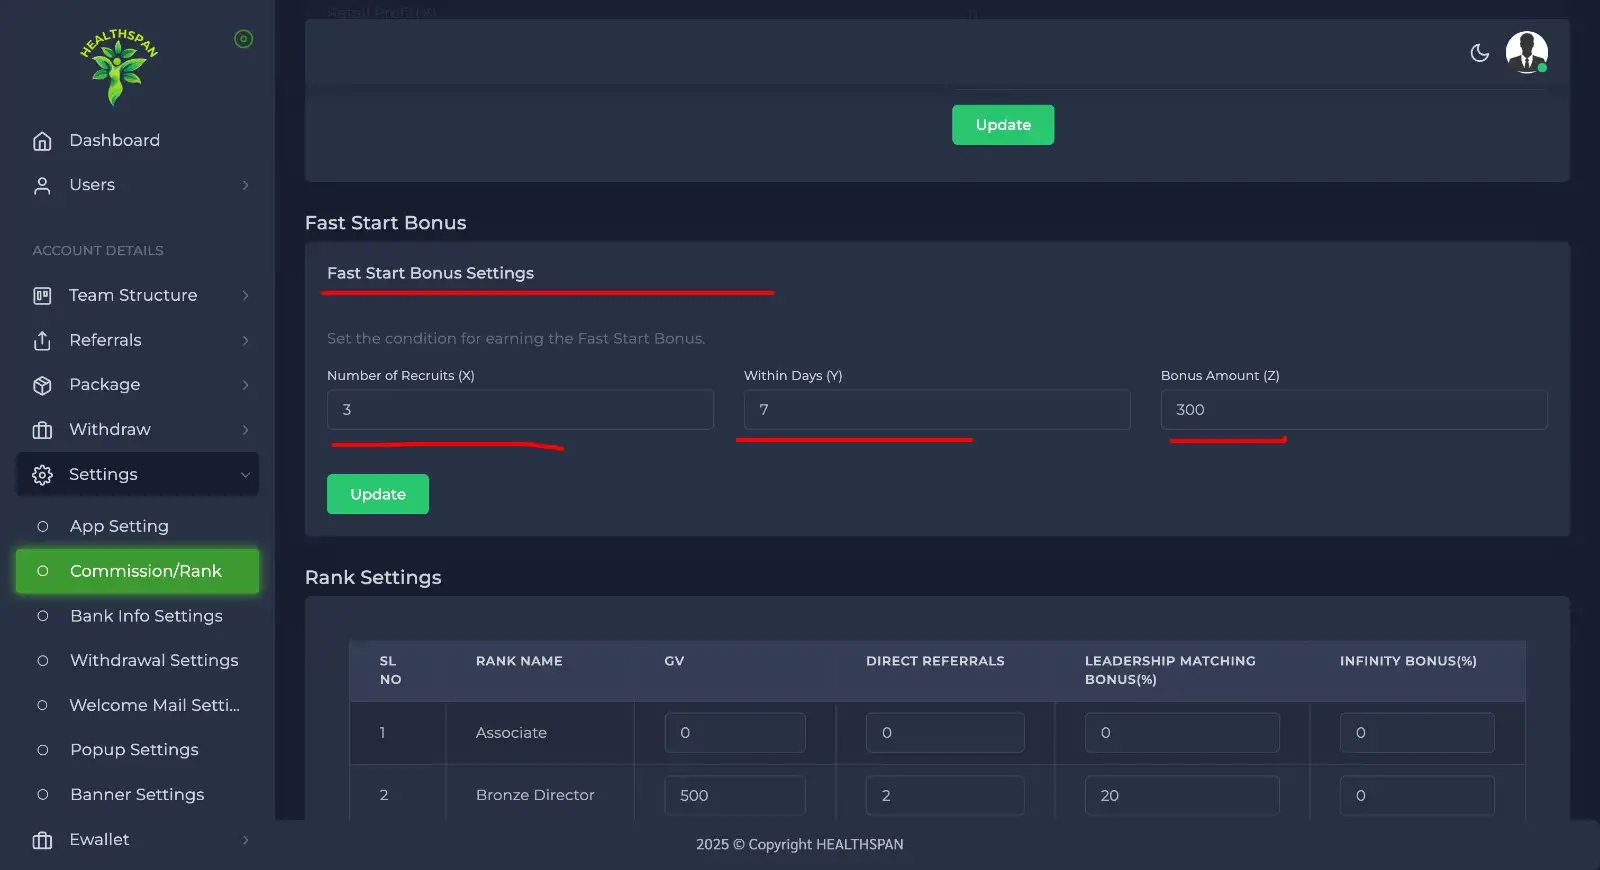Select the App Setting radio bullet
The image size is (1600, 870).
click(x=43, y=526)
